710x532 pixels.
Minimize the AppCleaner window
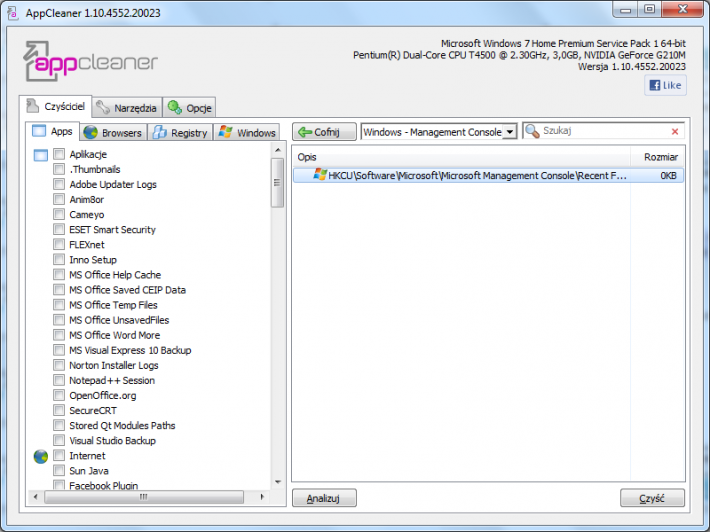click(x=625, y=10)
